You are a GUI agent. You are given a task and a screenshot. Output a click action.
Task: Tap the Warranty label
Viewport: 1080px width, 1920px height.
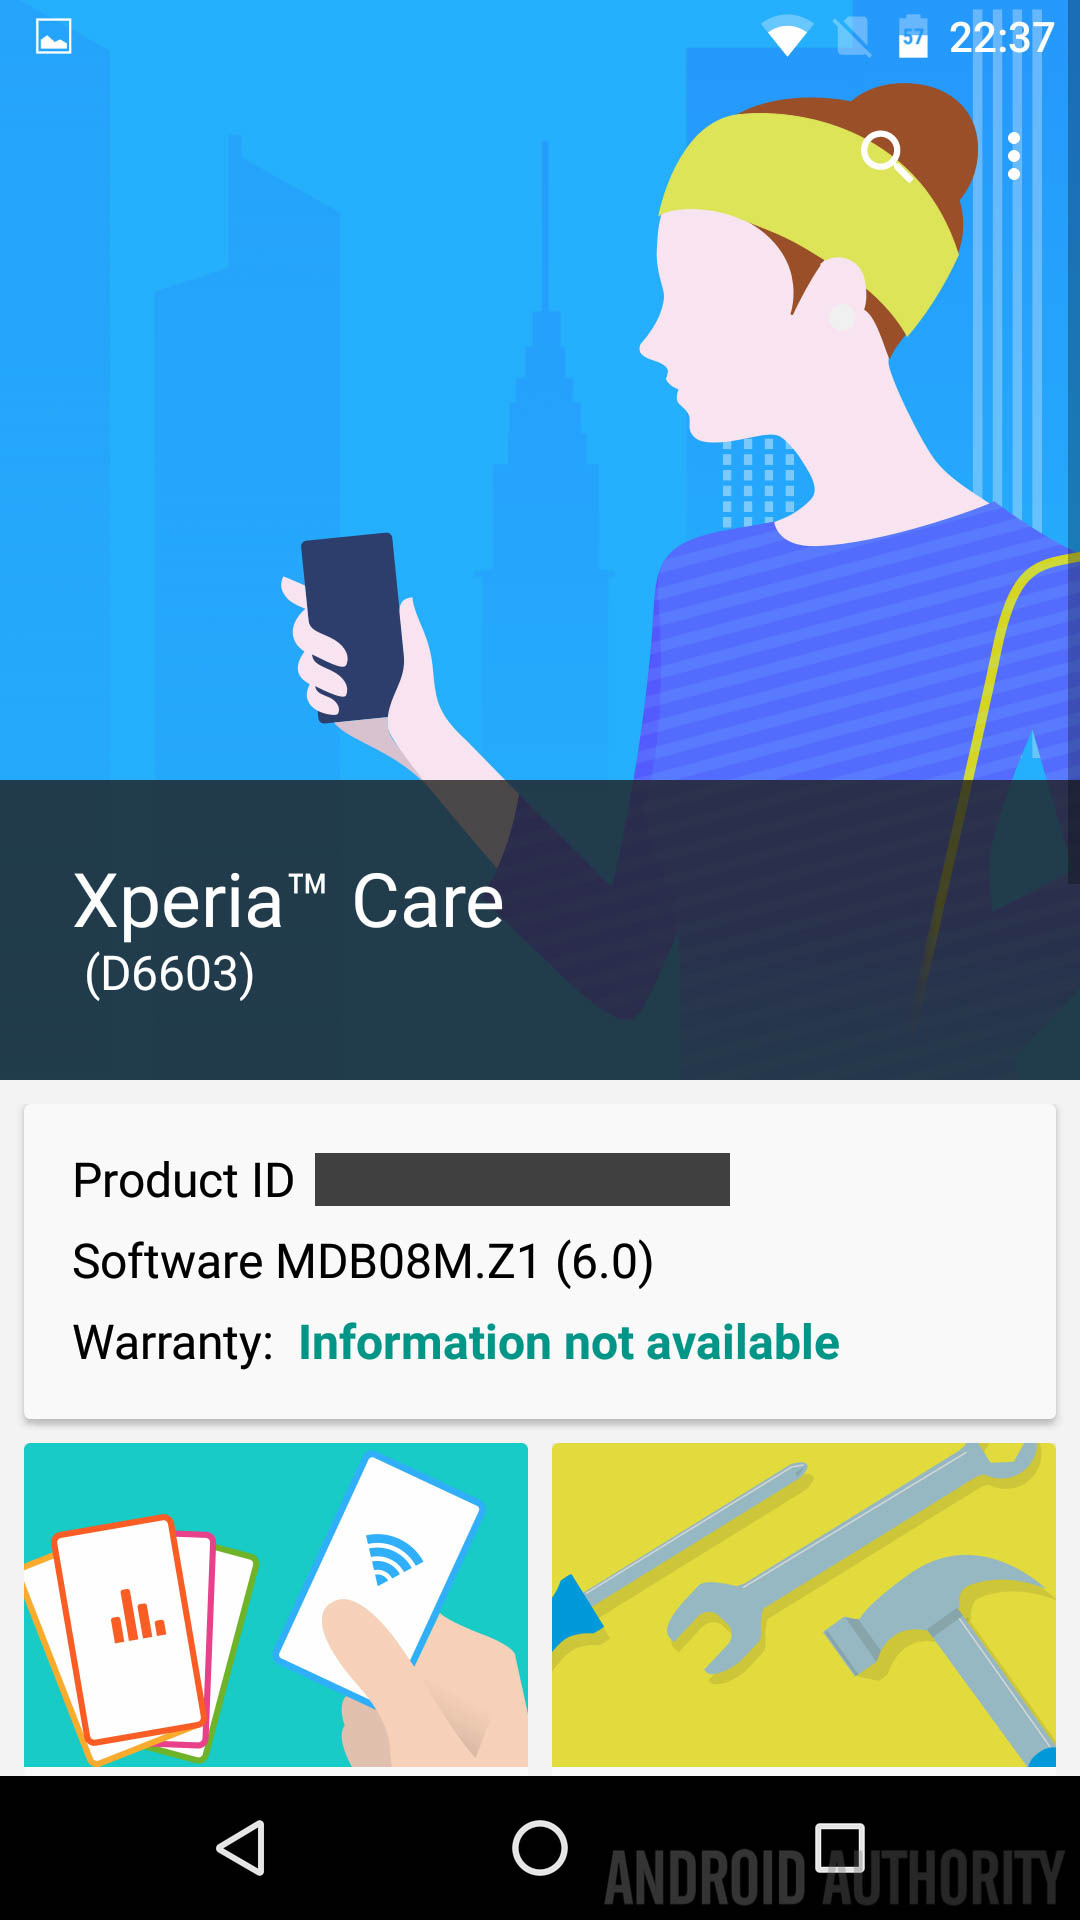click(x=173, y=1343)
